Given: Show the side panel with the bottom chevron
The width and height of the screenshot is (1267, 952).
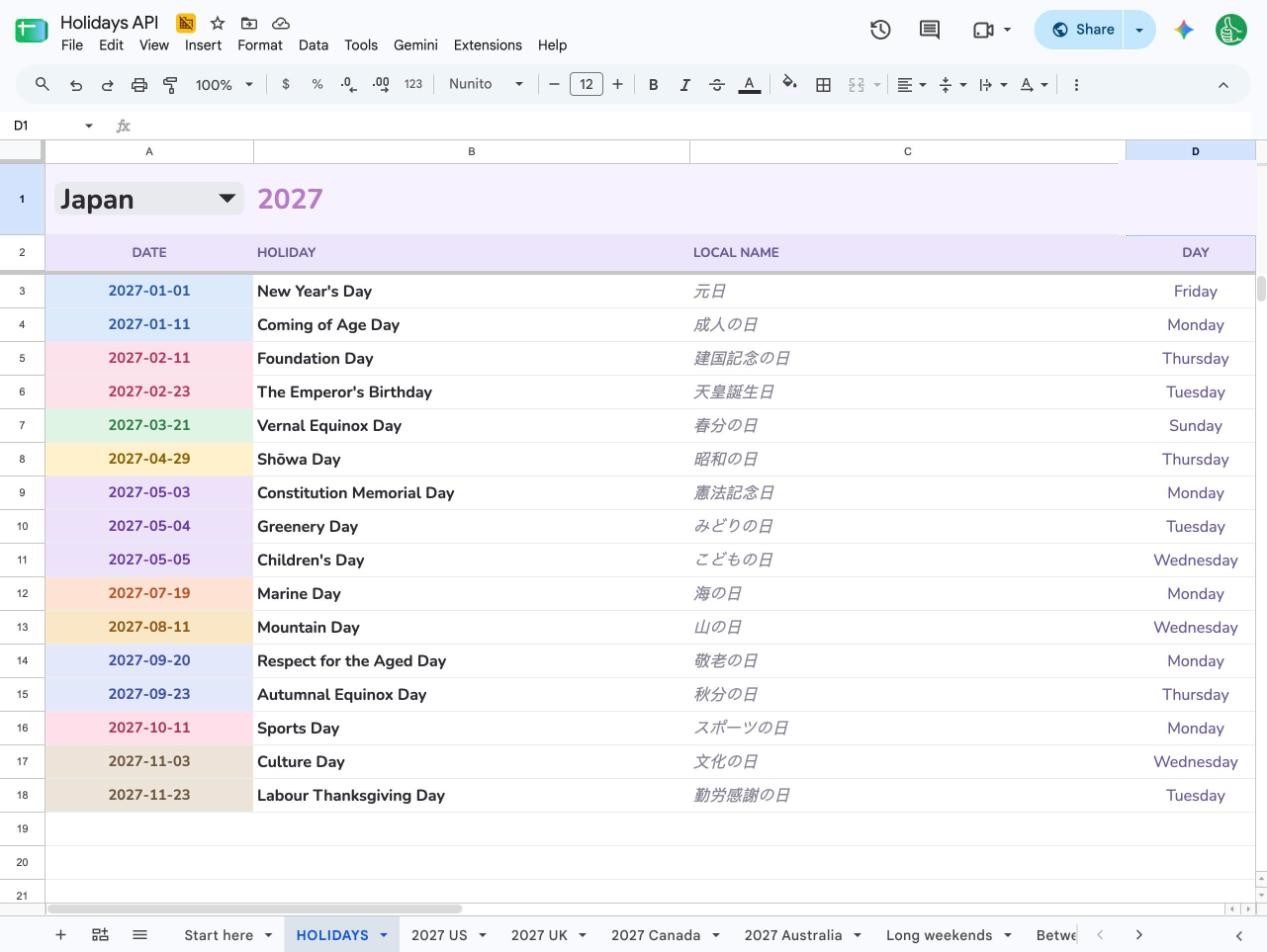Looking at the screenshot, I should tap(1239, 935).
